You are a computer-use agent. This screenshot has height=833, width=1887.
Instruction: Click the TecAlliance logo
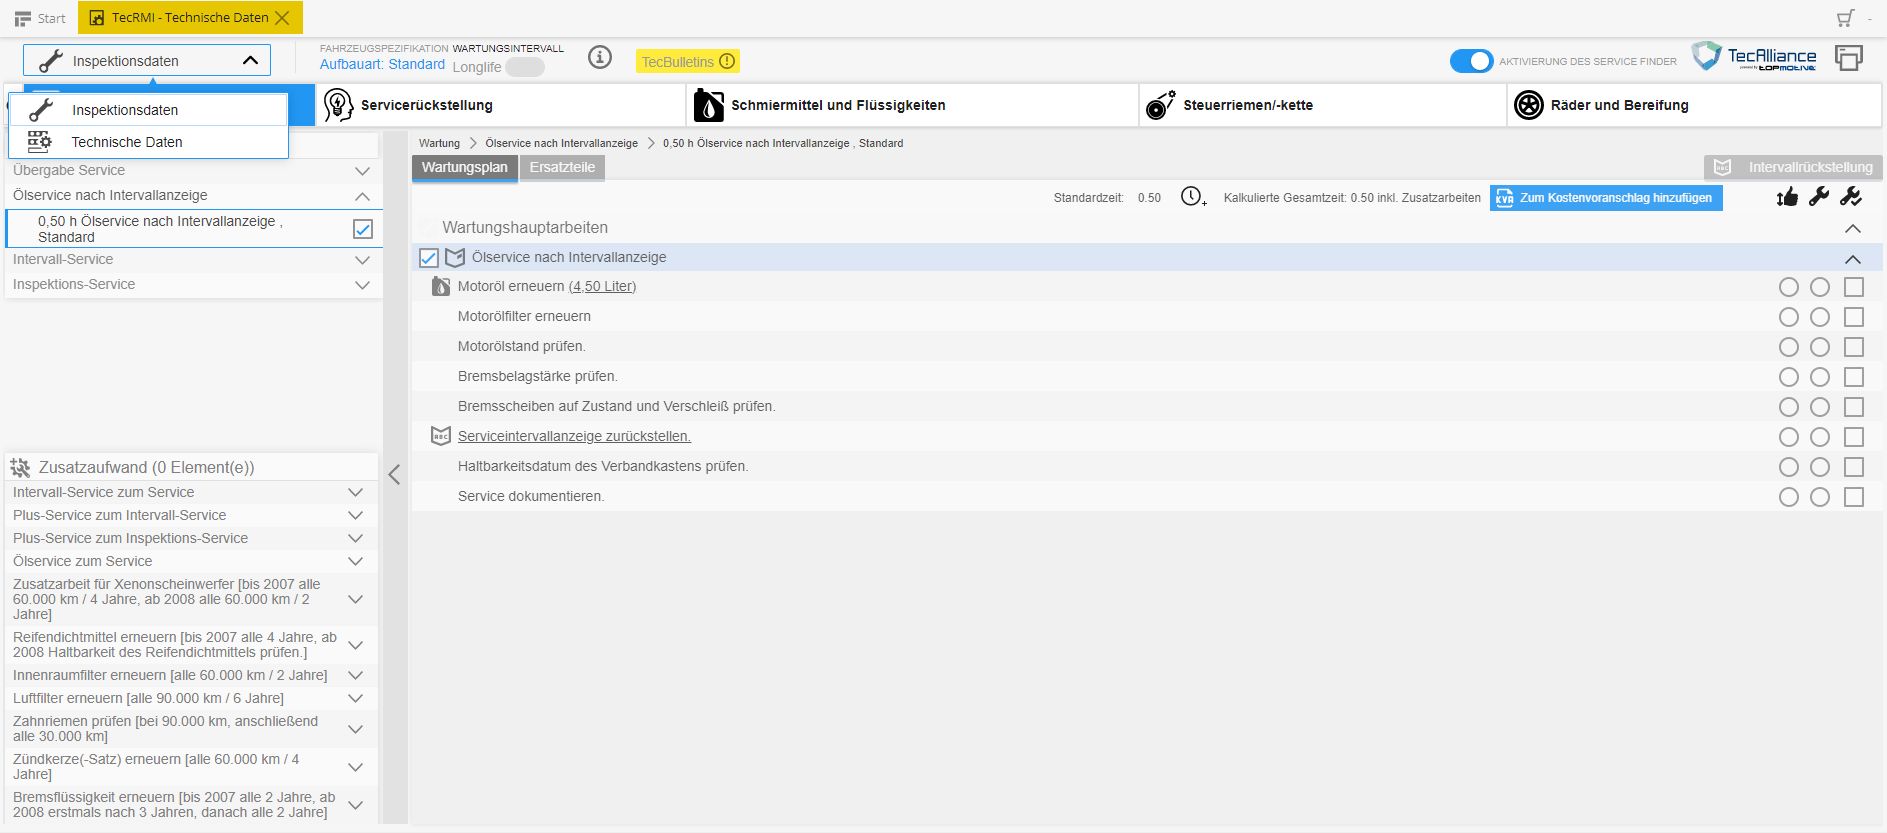pos(1754,57)
